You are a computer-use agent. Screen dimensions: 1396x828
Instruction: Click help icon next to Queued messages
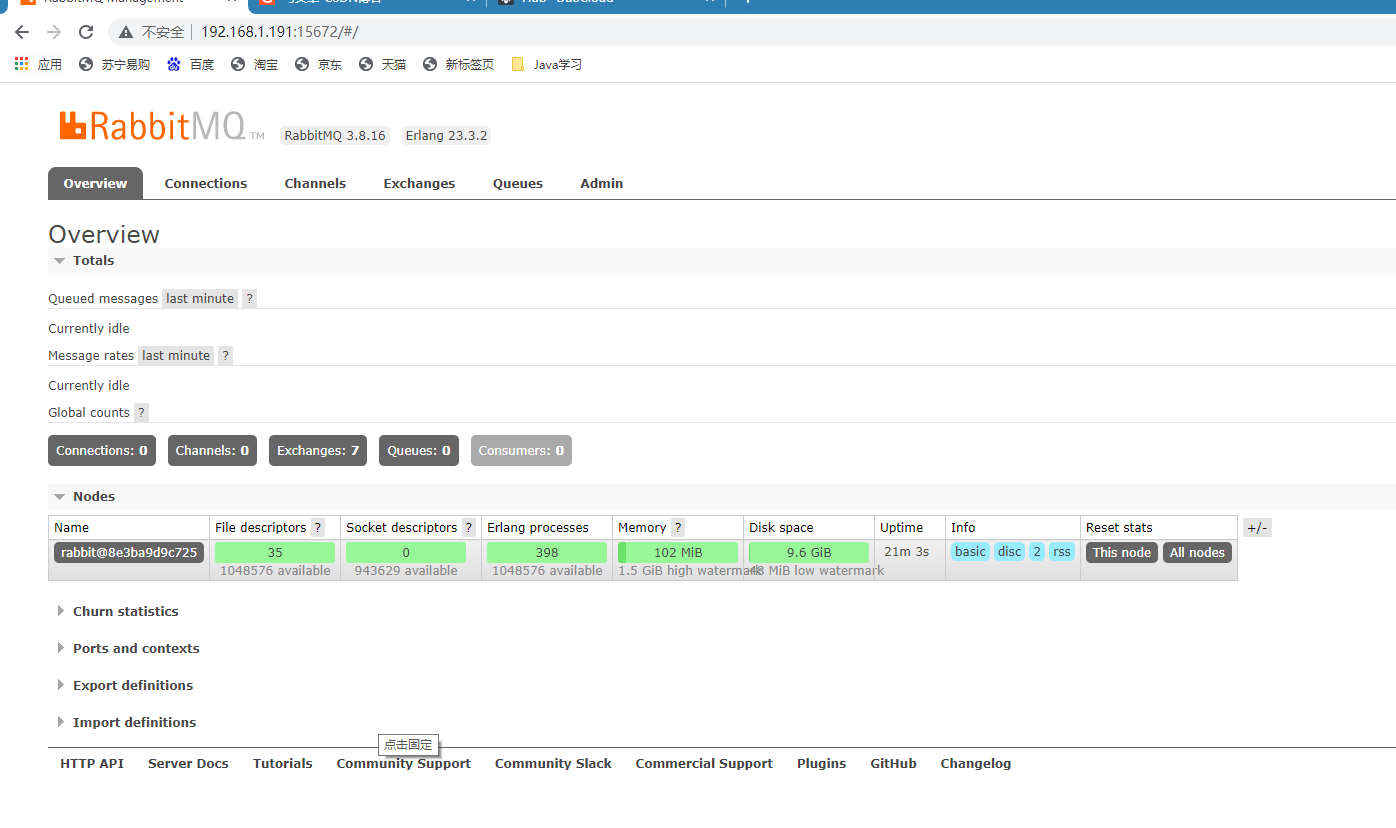tap(249, 298)
